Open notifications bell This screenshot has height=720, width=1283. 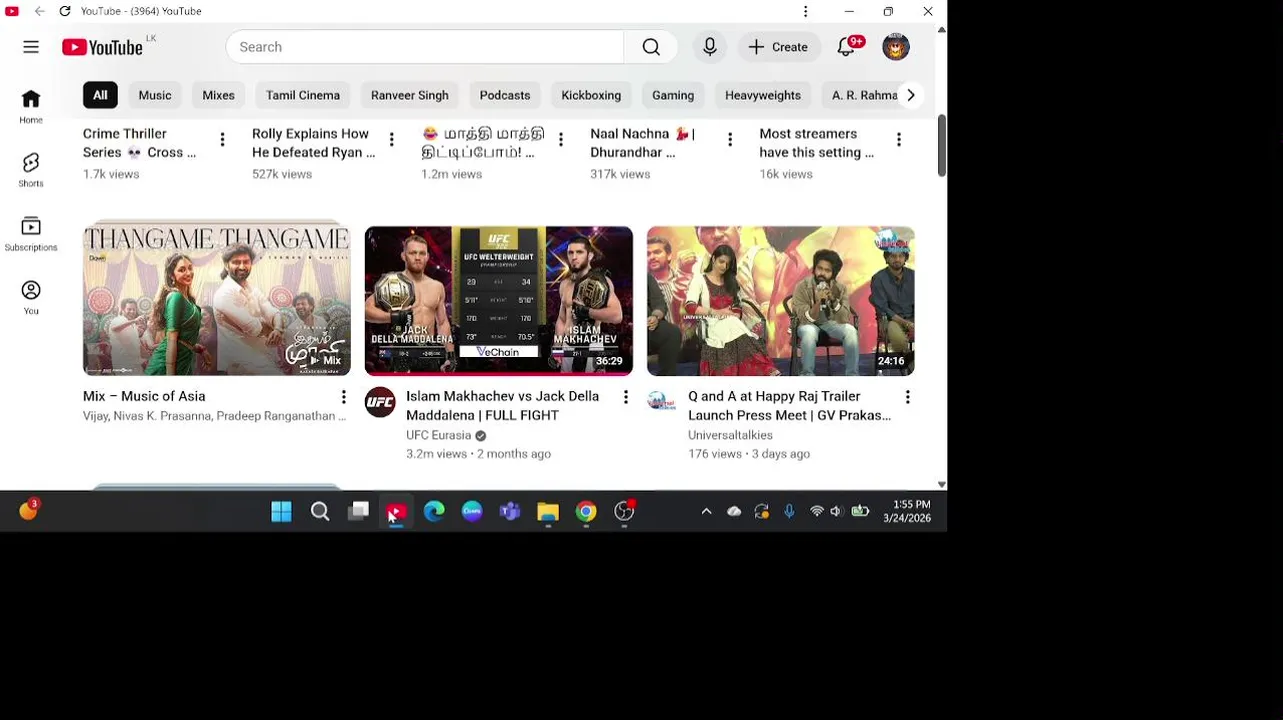click(x=847, y=47)
